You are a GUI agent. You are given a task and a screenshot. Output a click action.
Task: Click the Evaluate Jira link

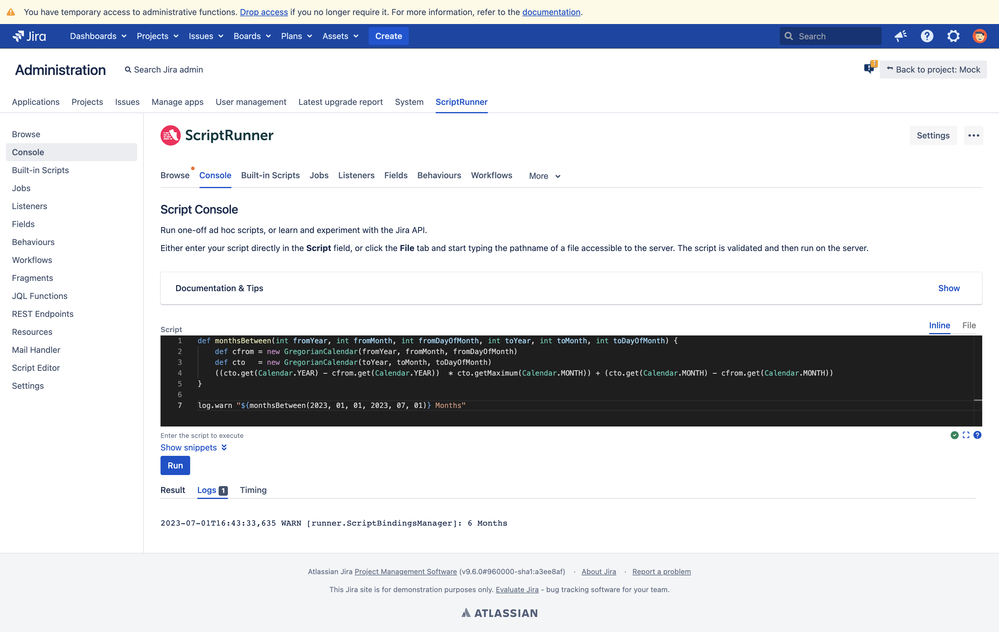(517, 589)
